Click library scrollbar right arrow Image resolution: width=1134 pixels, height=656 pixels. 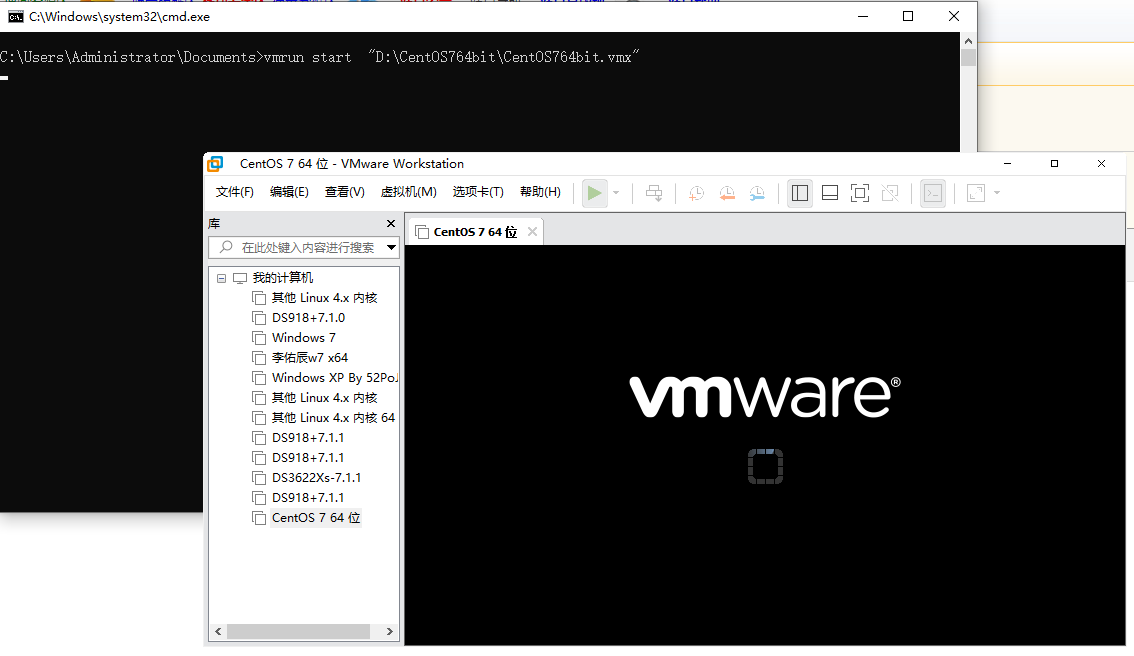pyautogui.click(x=390, y=631)
